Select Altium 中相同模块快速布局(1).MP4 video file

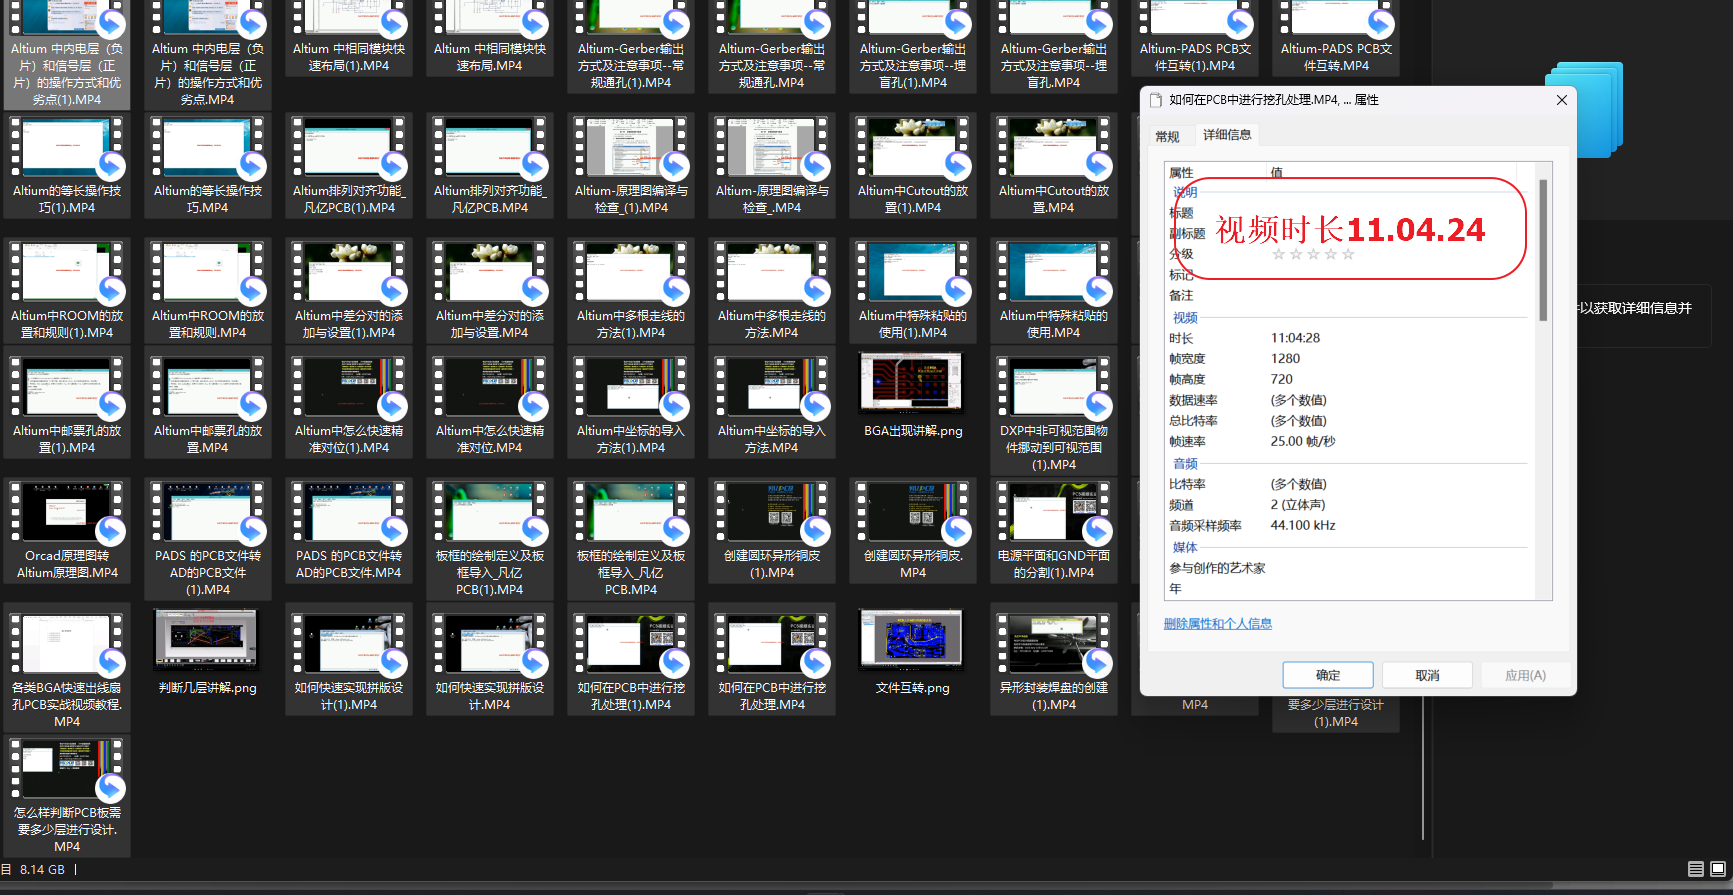[349, 39]
